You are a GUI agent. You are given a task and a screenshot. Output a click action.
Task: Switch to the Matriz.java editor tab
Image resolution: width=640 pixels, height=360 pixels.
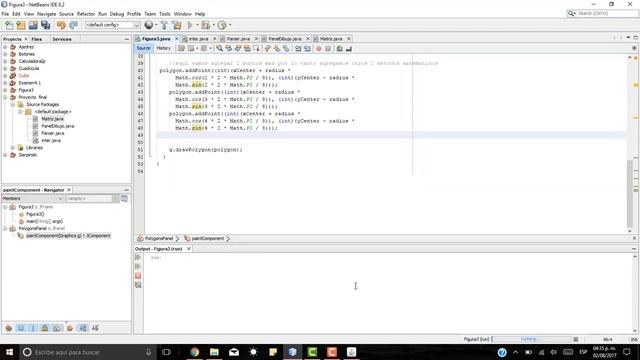331,39
